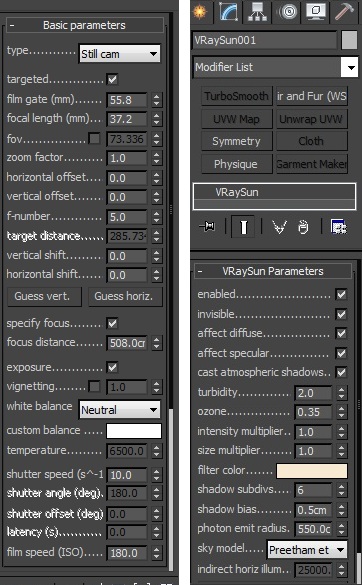Open the camera type dropdown

[x=119, y=54]
